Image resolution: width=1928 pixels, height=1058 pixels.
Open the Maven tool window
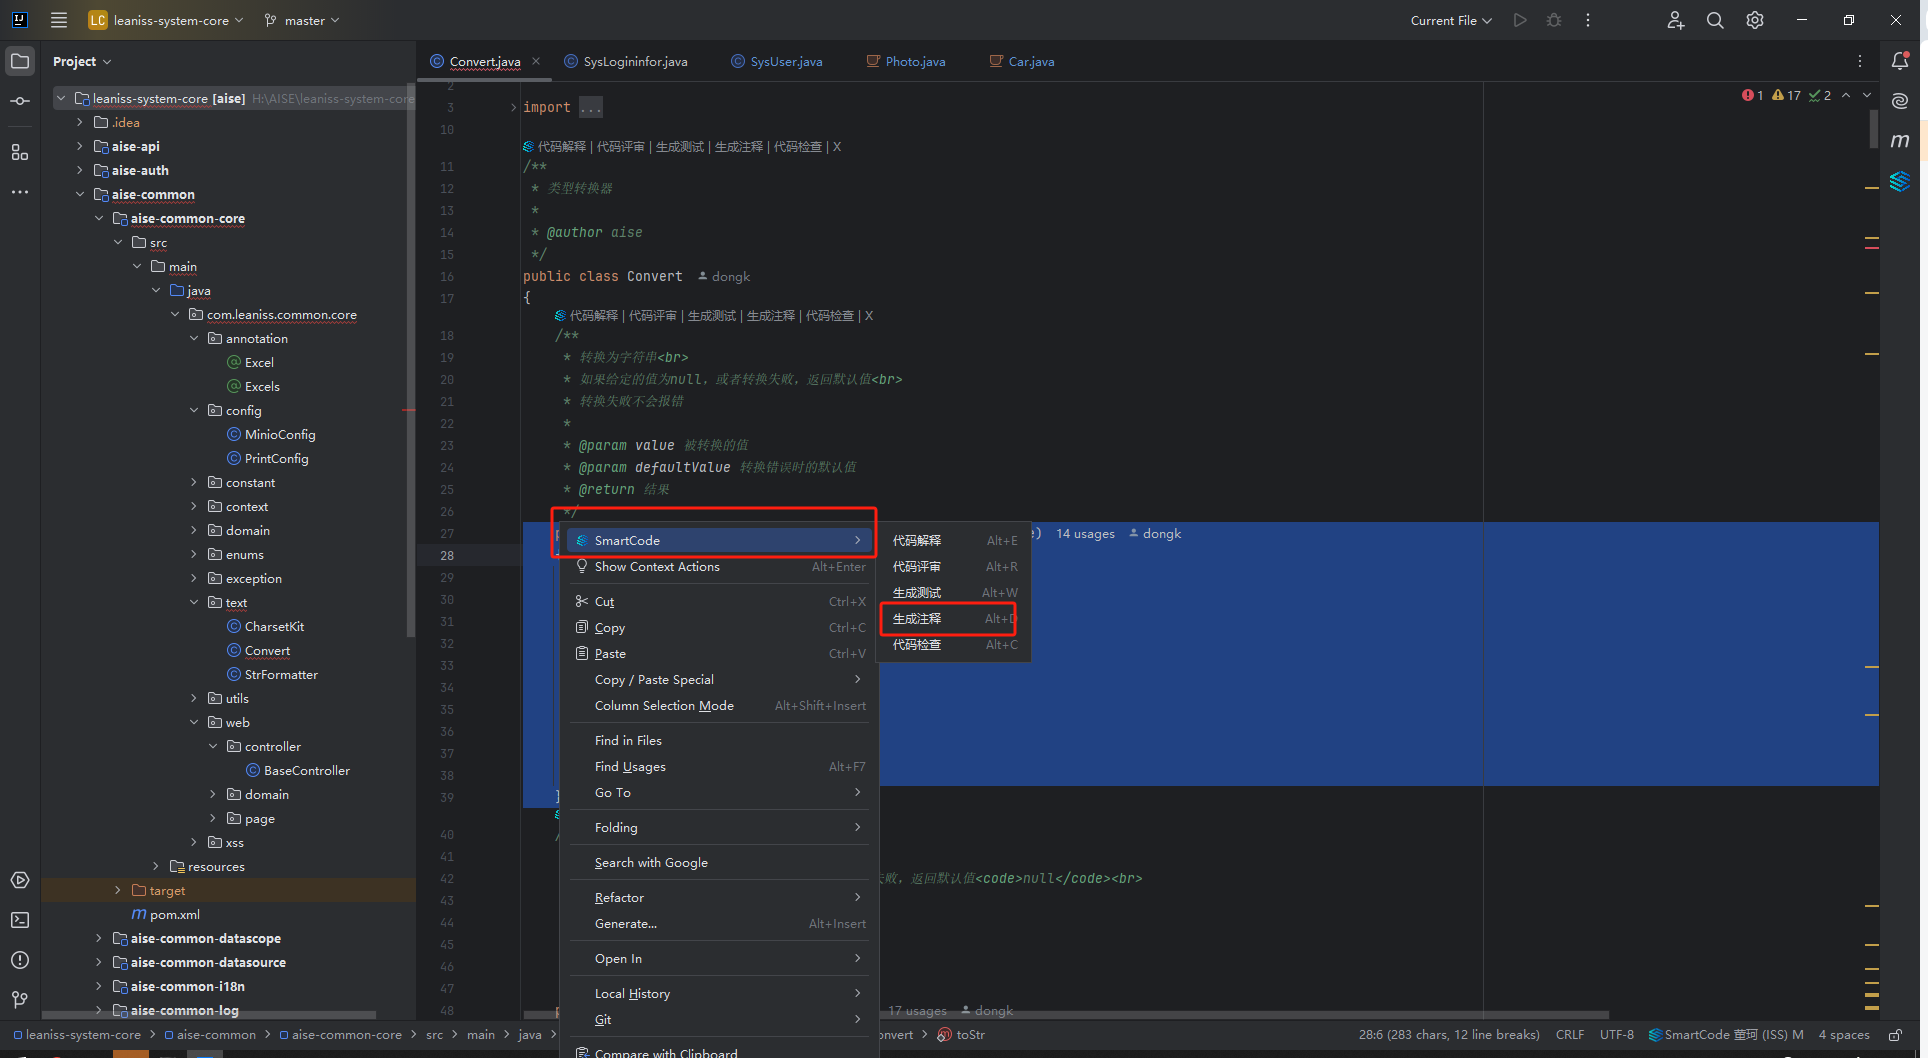coord(1900,141)
